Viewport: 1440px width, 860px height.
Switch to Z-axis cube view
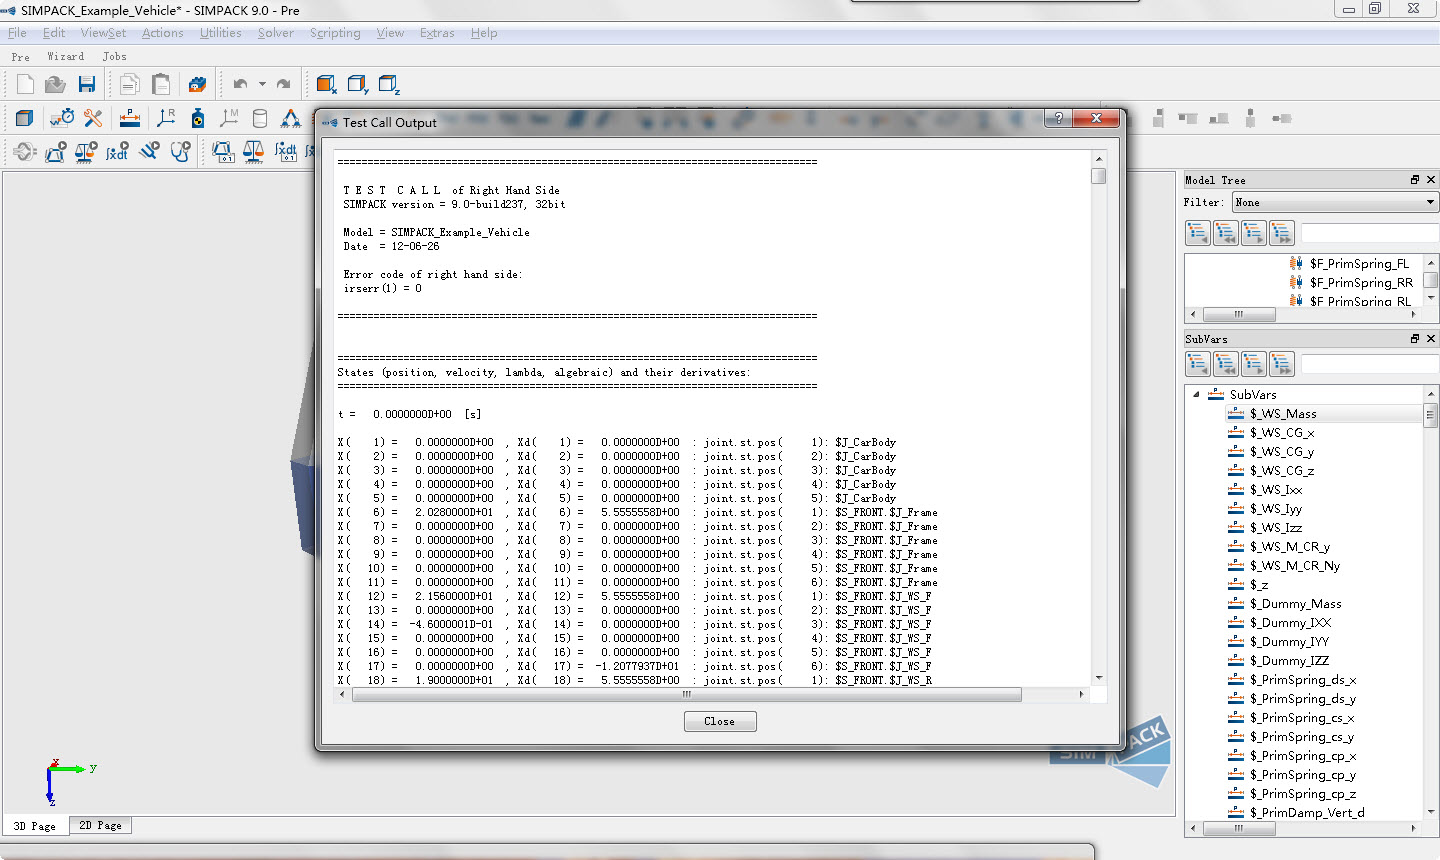[x=389, y=84]
